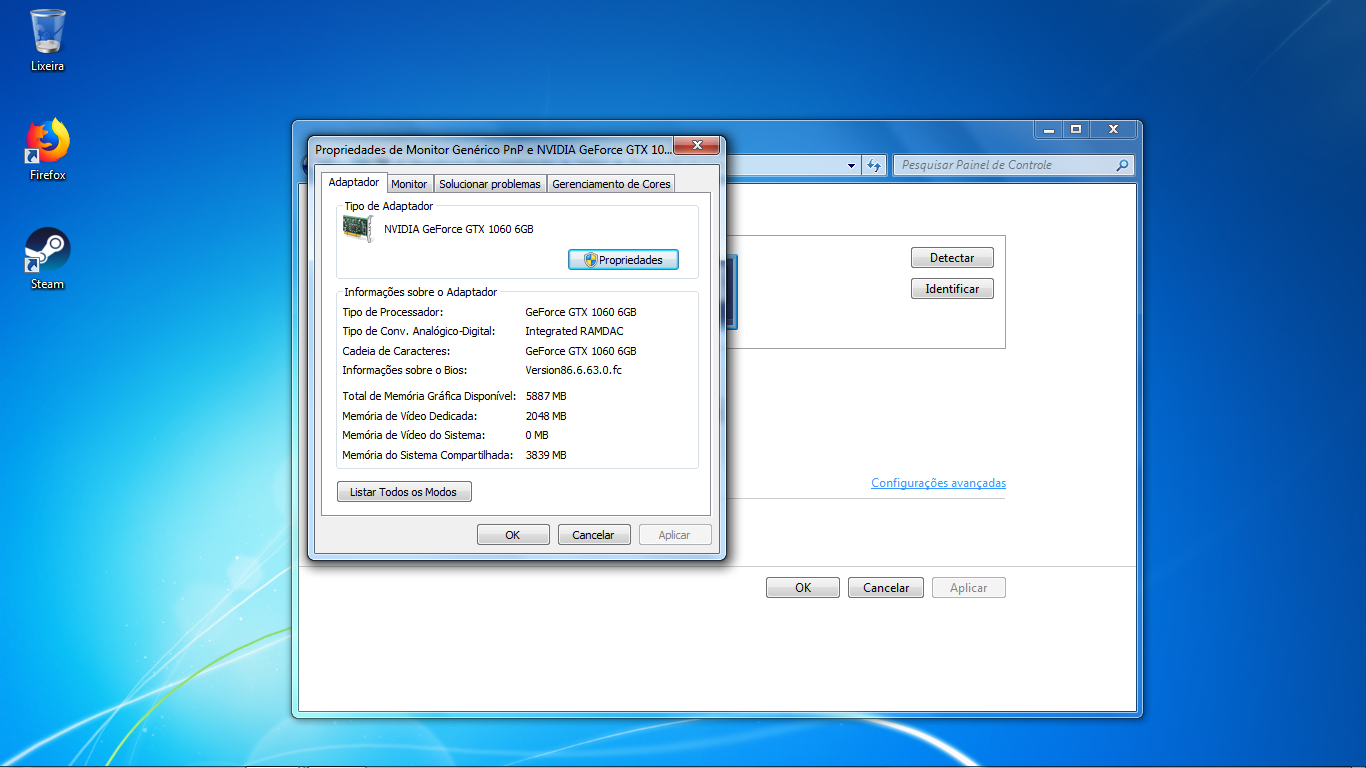Click the graphics adapter card icon
1366x768 pixels.
[x=357, y=229]
